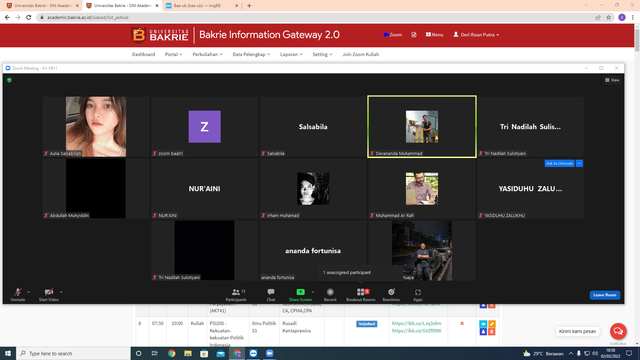Open Breakout Rooms in Zoom toolbar
Image resolution: width=640 pixels, height=360 pixels.
[360, 294]
